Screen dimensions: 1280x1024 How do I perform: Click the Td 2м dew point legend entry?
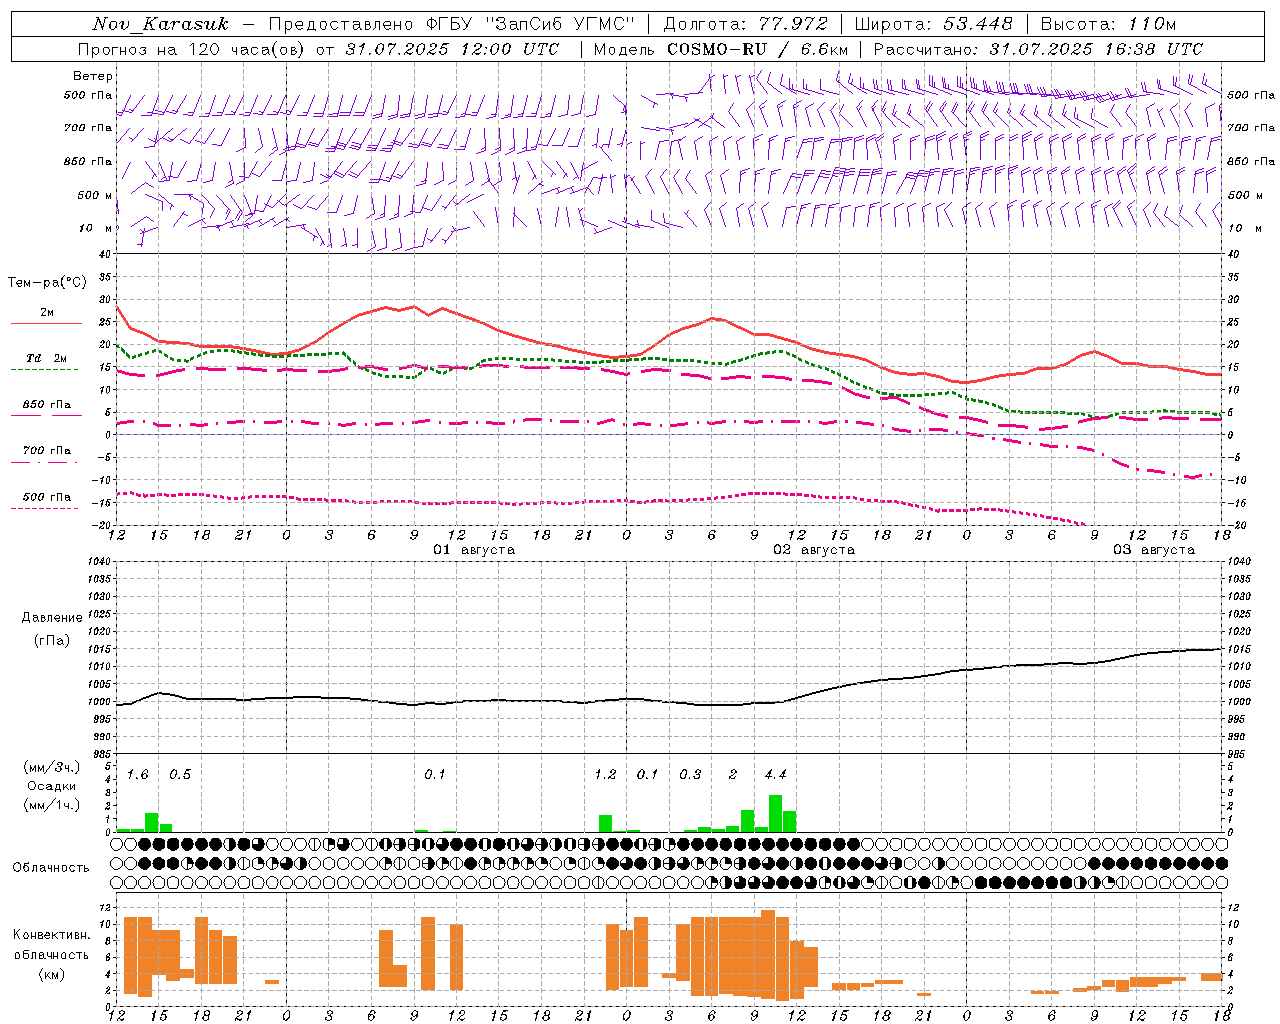pos(46,358)
